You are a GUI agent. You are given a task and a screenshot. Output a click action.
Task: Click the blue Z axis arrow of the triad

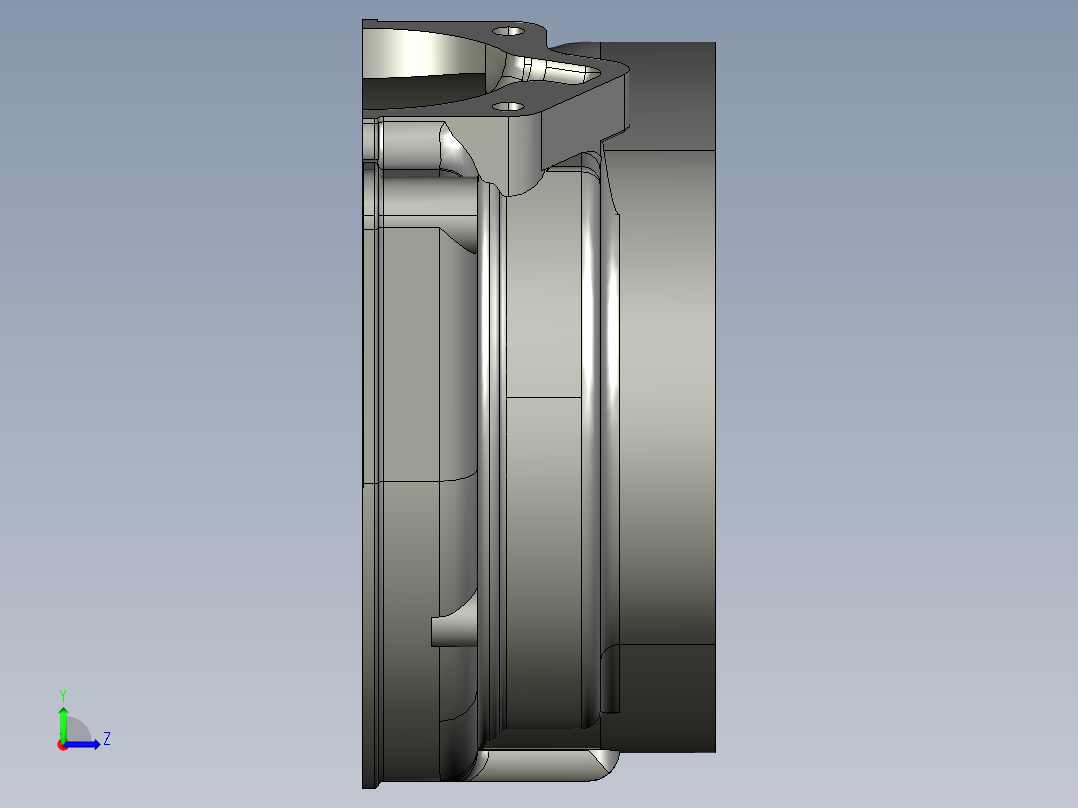click(x=84, y=744)
